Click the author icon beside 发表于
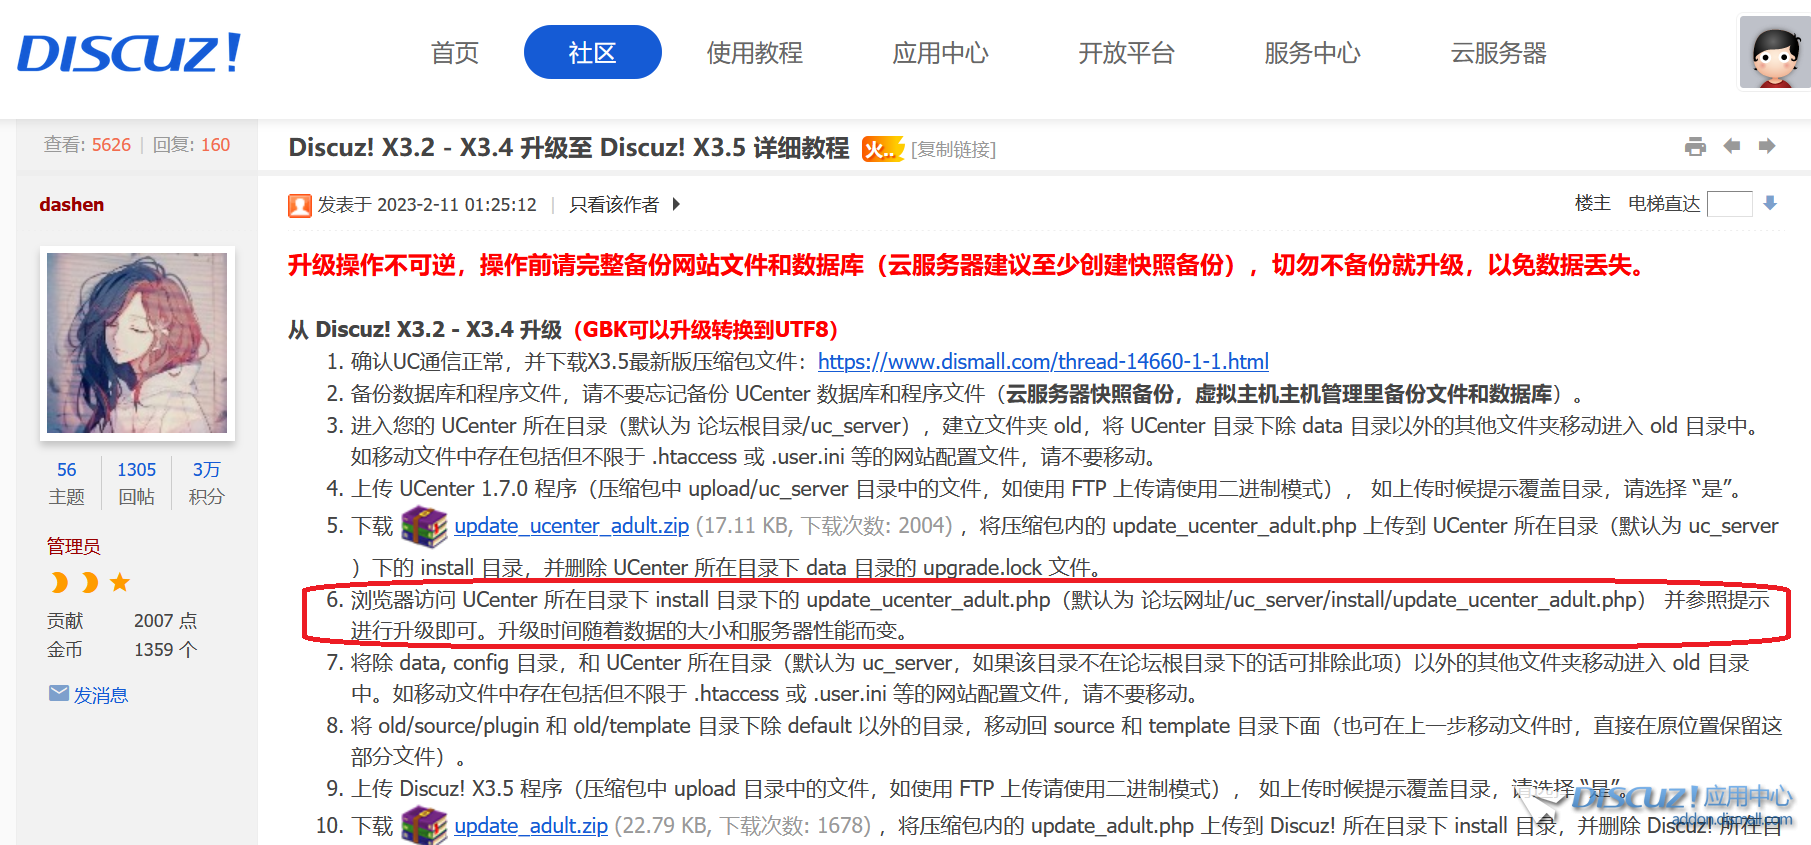Screen dimensions: 1811x845 [x=300, y=205]
